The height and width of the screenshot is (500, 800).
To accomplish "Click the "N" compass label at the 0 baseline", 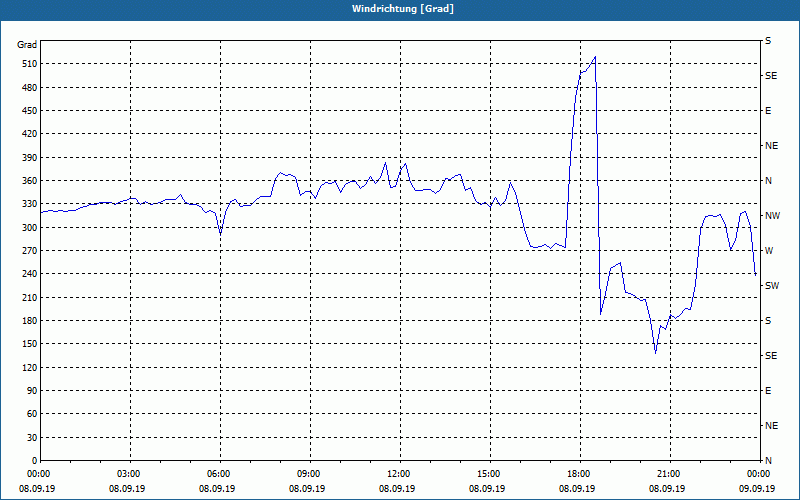I will pos(768,461).
